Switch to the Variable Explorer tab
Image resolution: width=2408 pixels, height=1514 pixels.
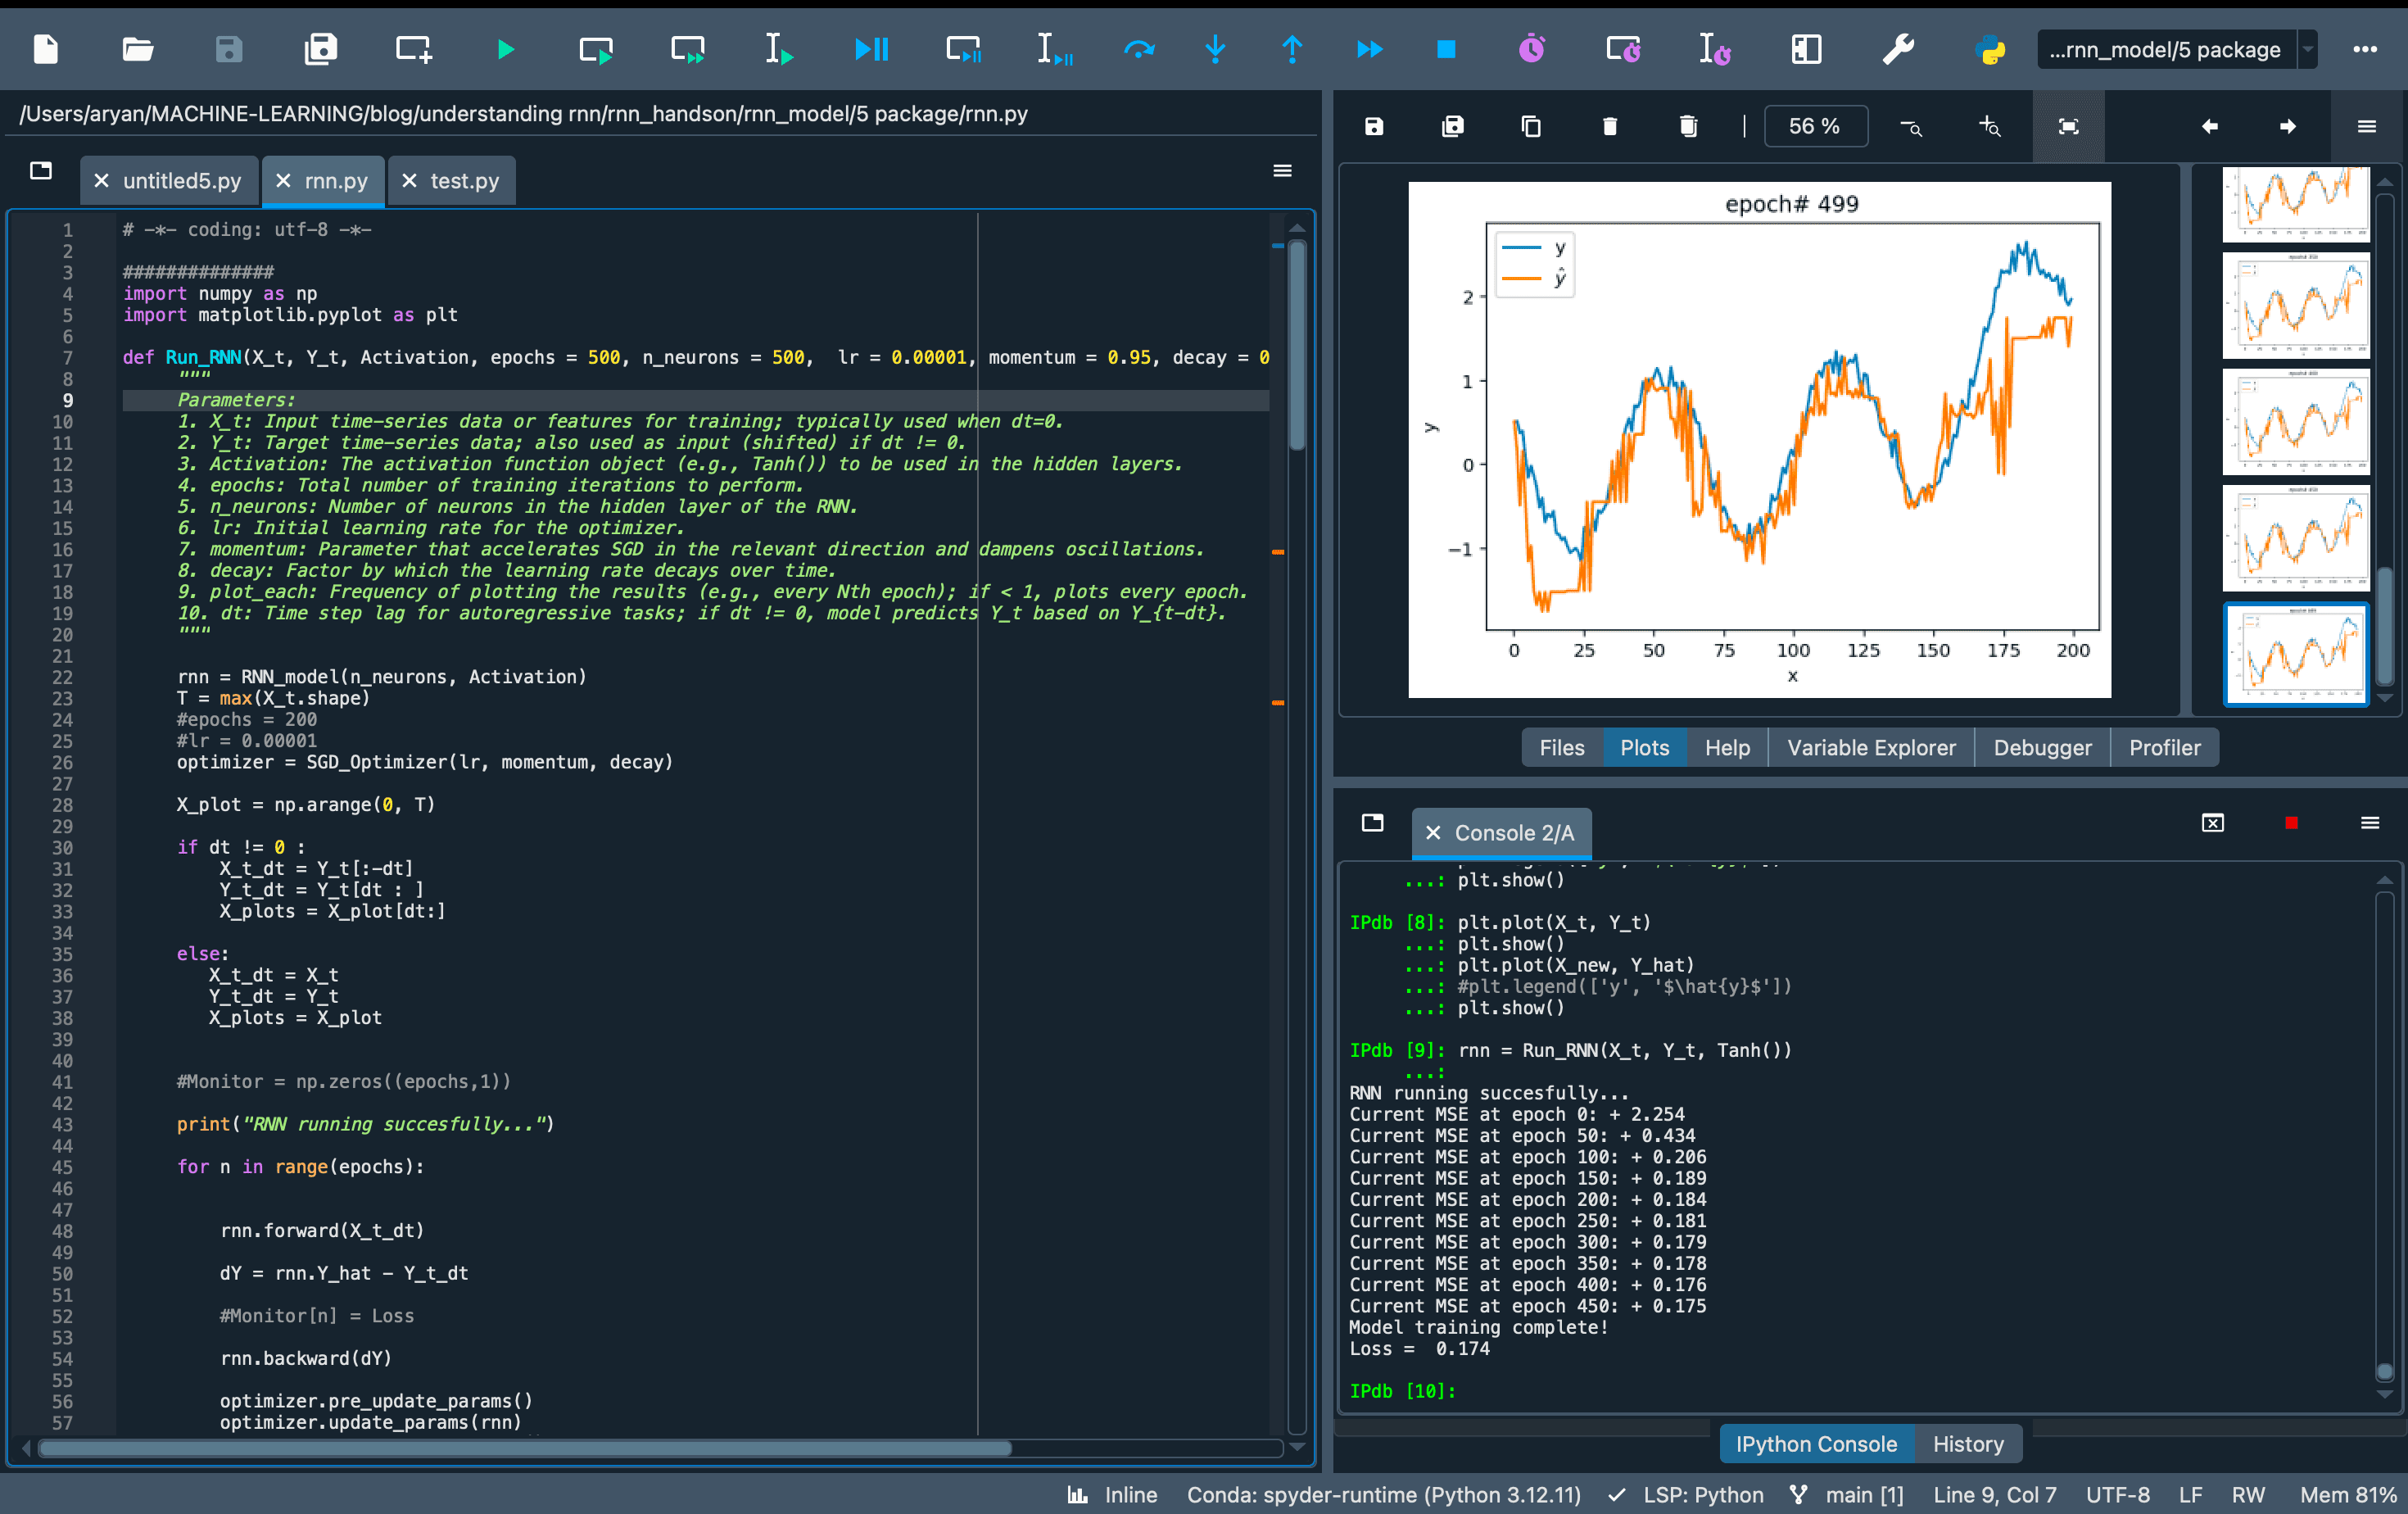(1871, 747)
